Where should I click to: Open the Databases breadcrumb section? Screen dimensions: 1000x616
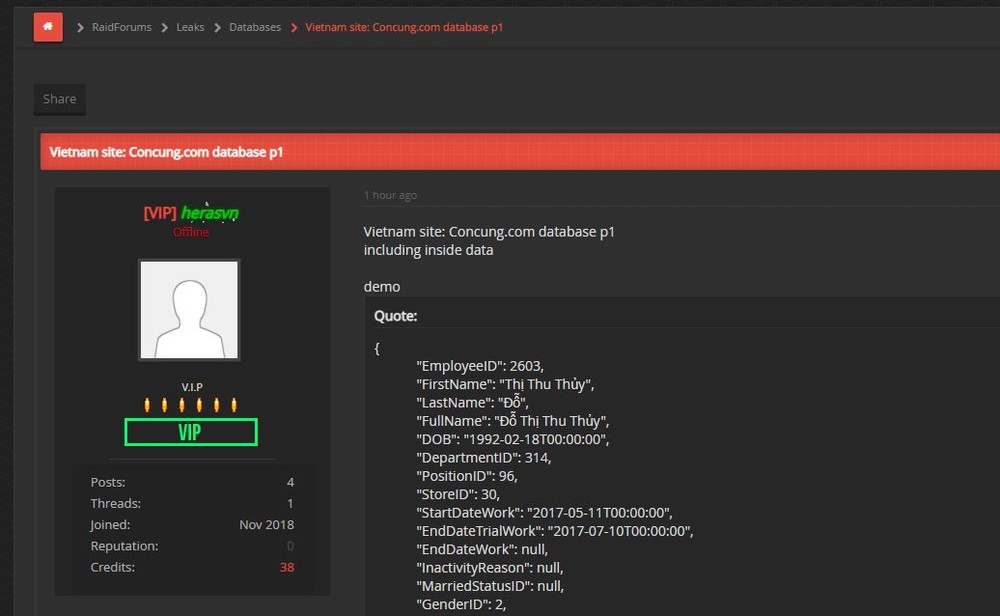(255, 27)
